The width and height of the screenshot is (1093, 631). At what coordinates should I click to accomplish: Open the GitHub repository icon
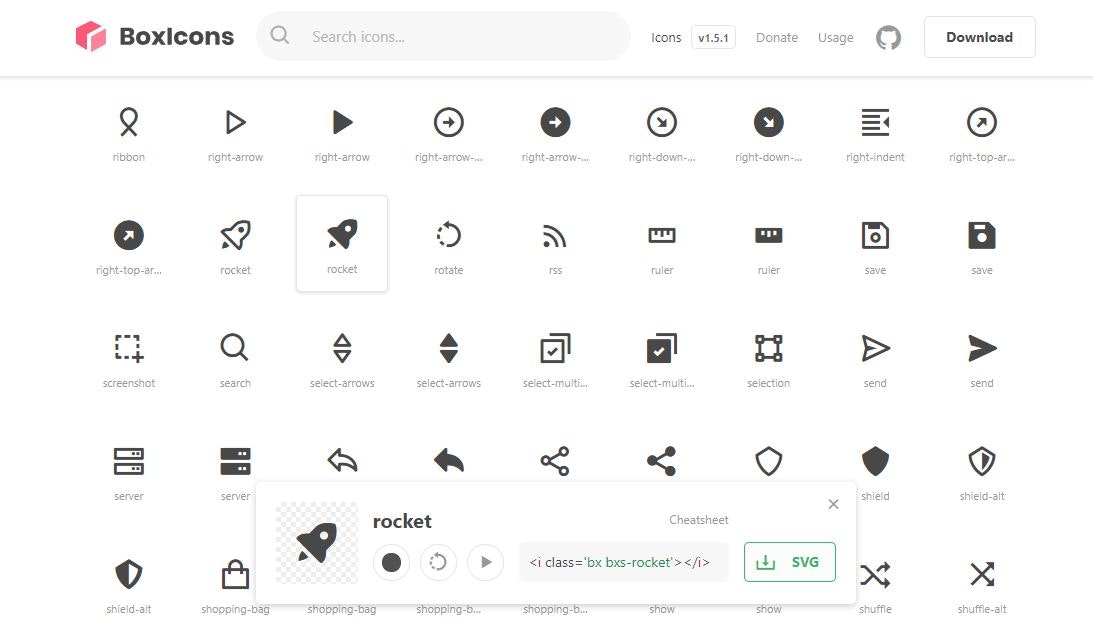pyautogui.click(x=888, y=37)
